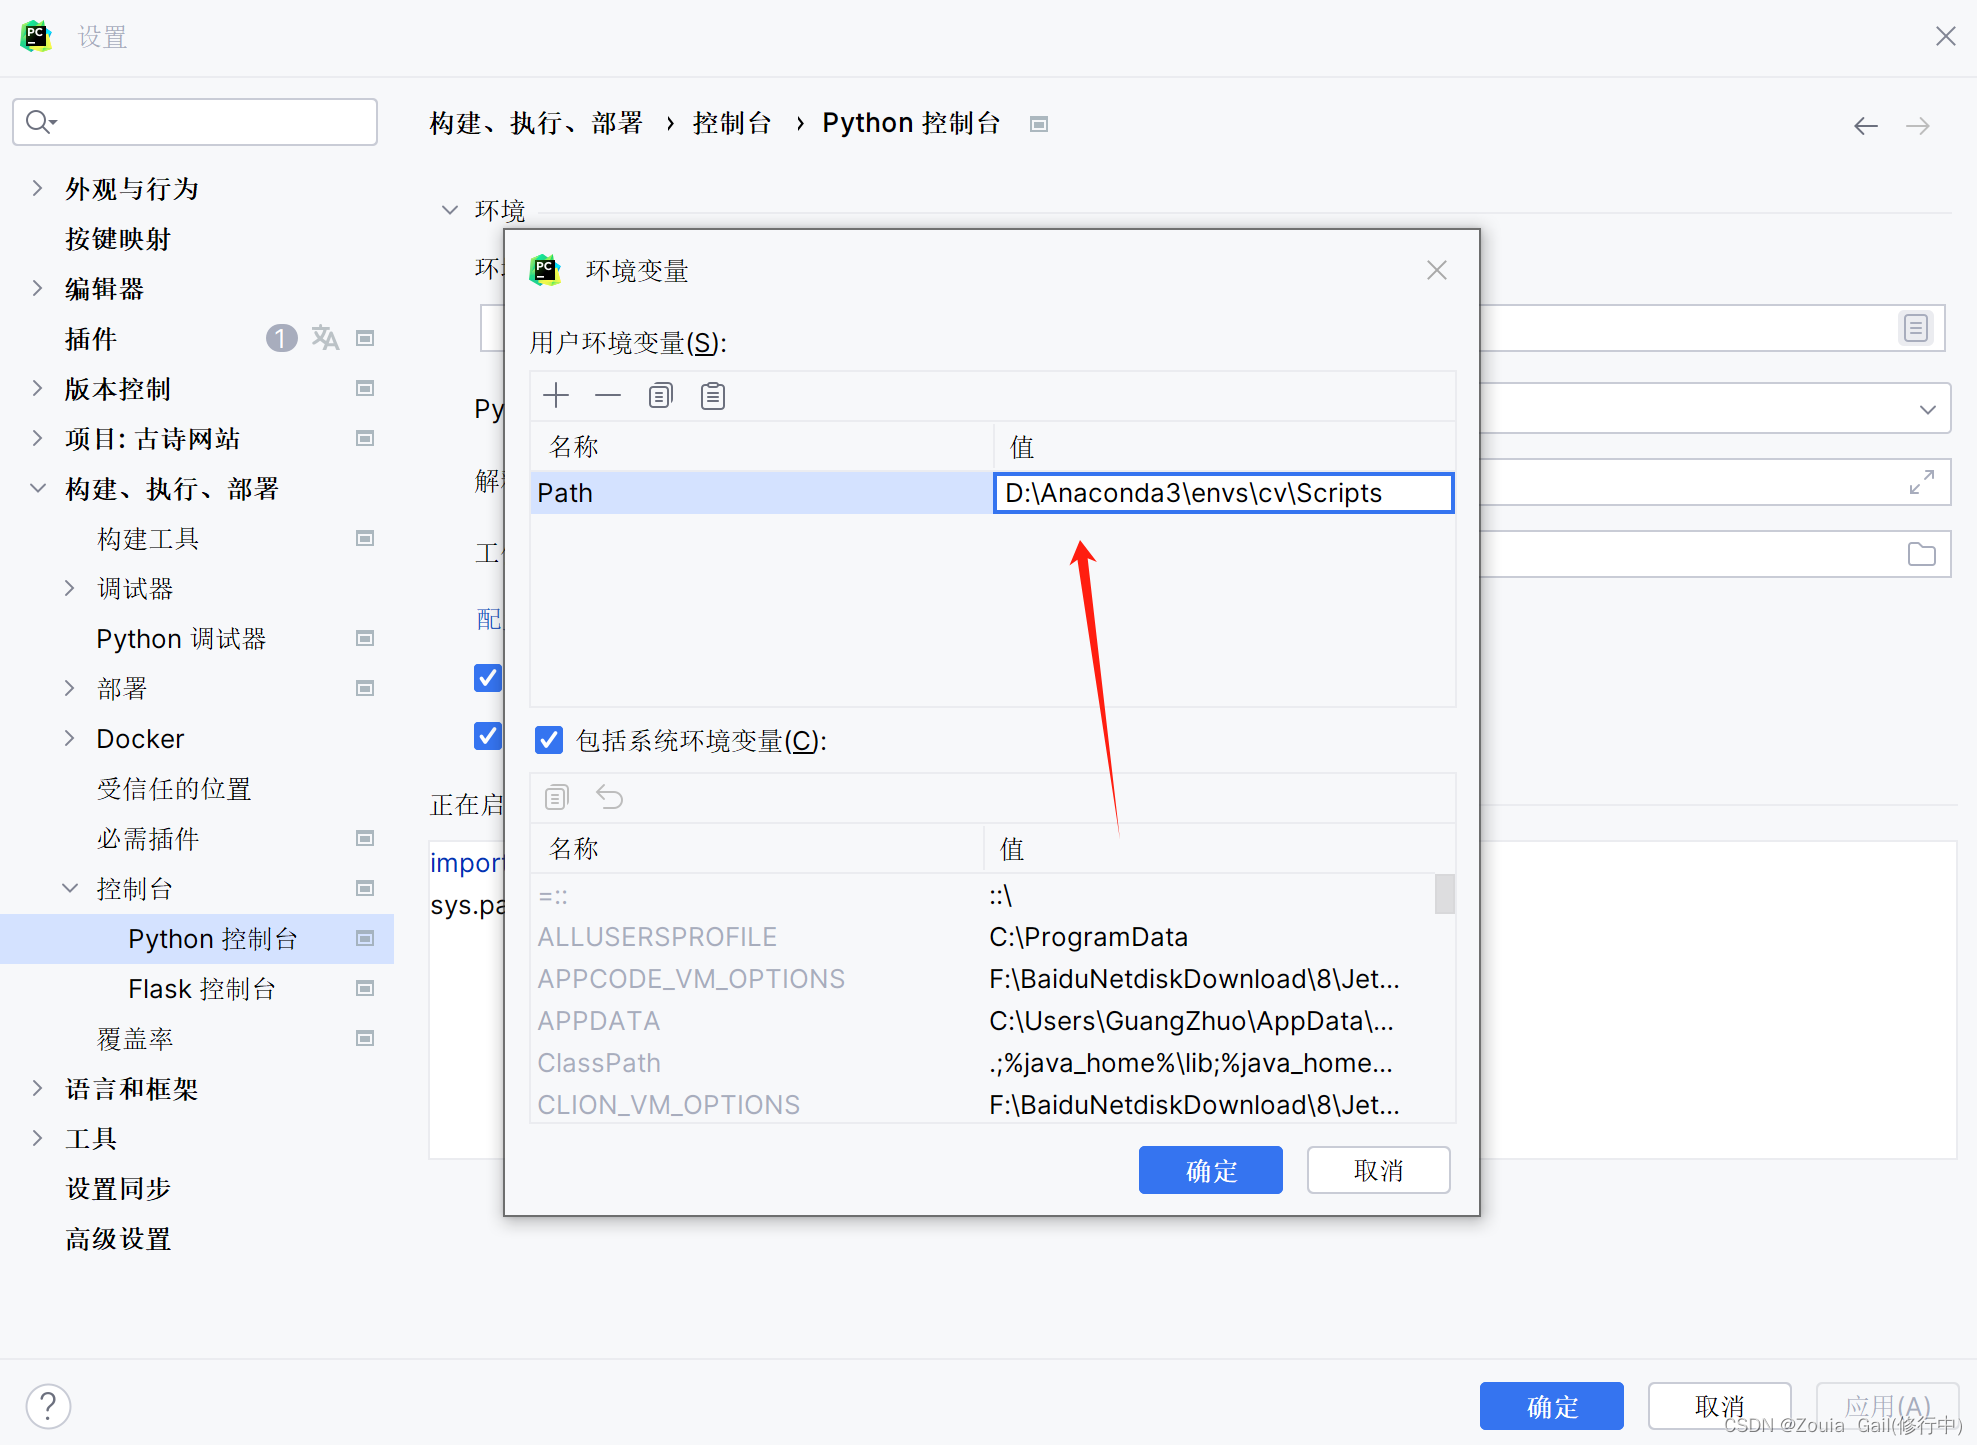Expand the 外观与行为 settings section
1977x1445 pixels.
coord(38,188)
